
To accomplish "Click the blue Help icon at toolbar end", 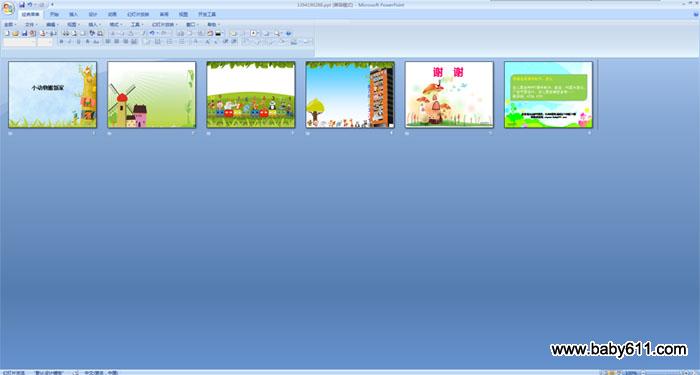I will (288, 33).
